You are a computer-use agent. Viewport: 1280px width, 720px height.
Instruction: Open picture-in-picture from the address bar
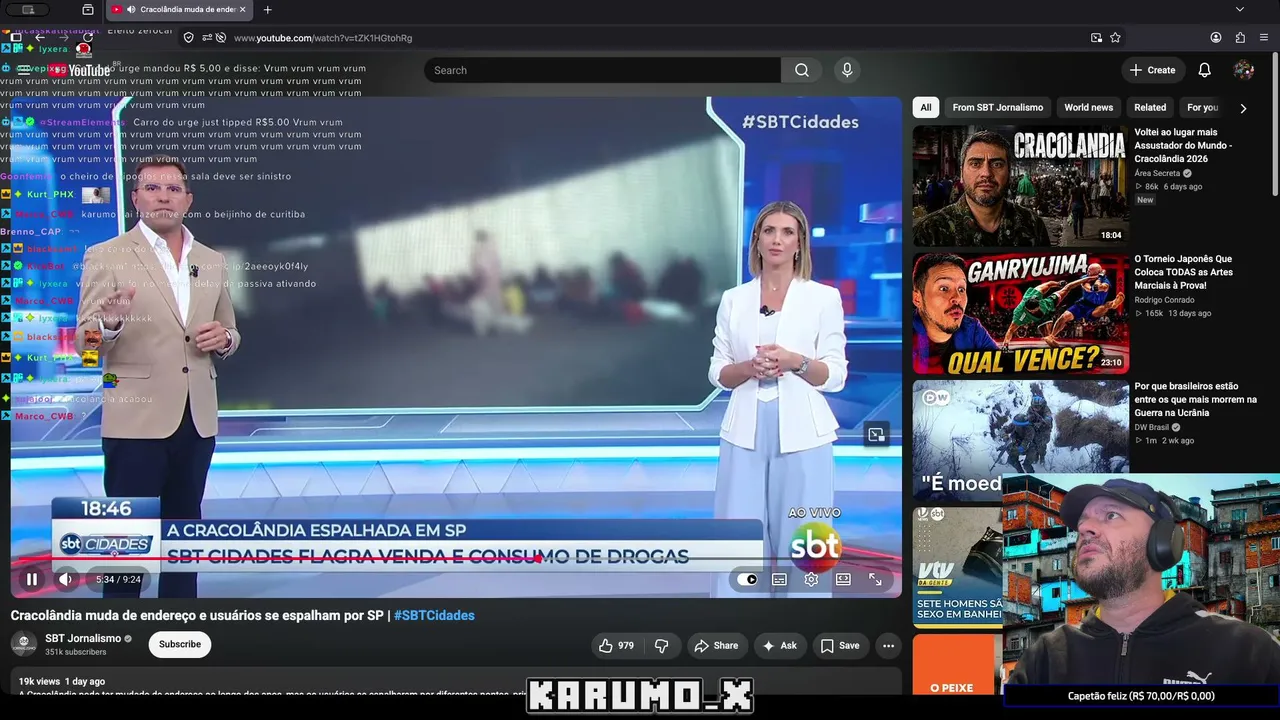tap(1096, 38)
